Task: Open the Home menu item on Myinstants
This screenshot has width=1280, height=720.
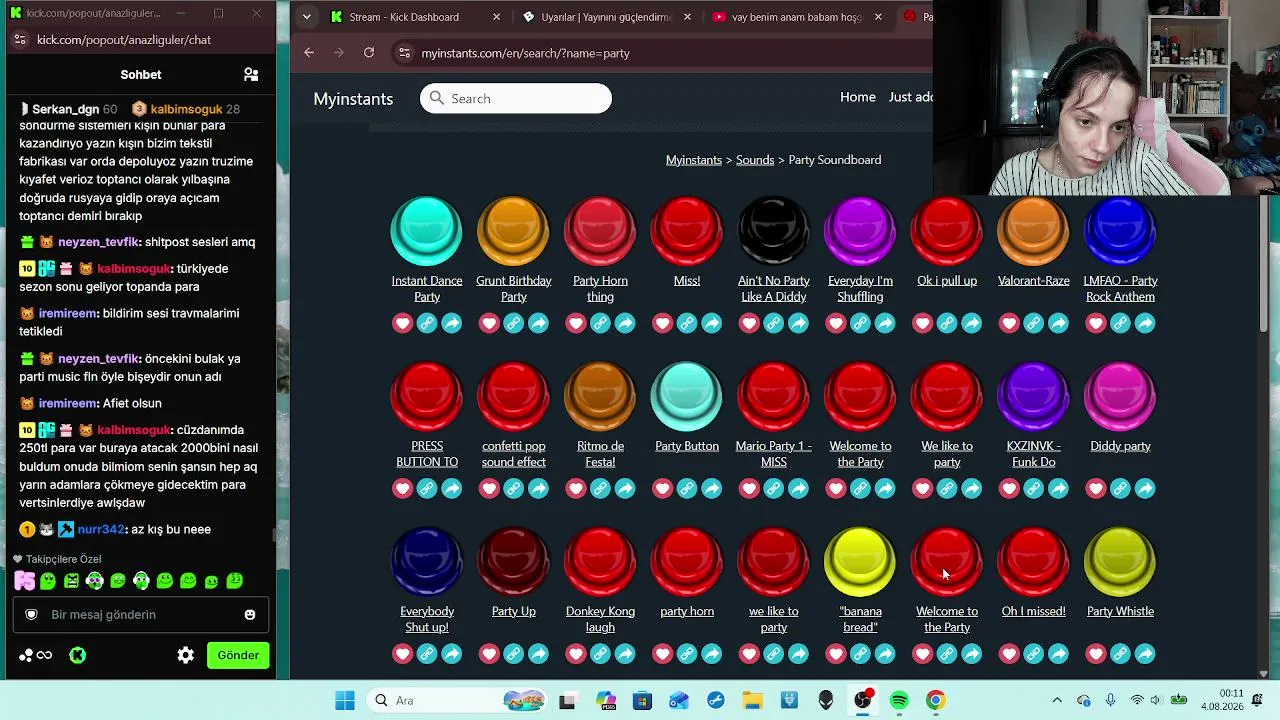Action: point(858,97)
